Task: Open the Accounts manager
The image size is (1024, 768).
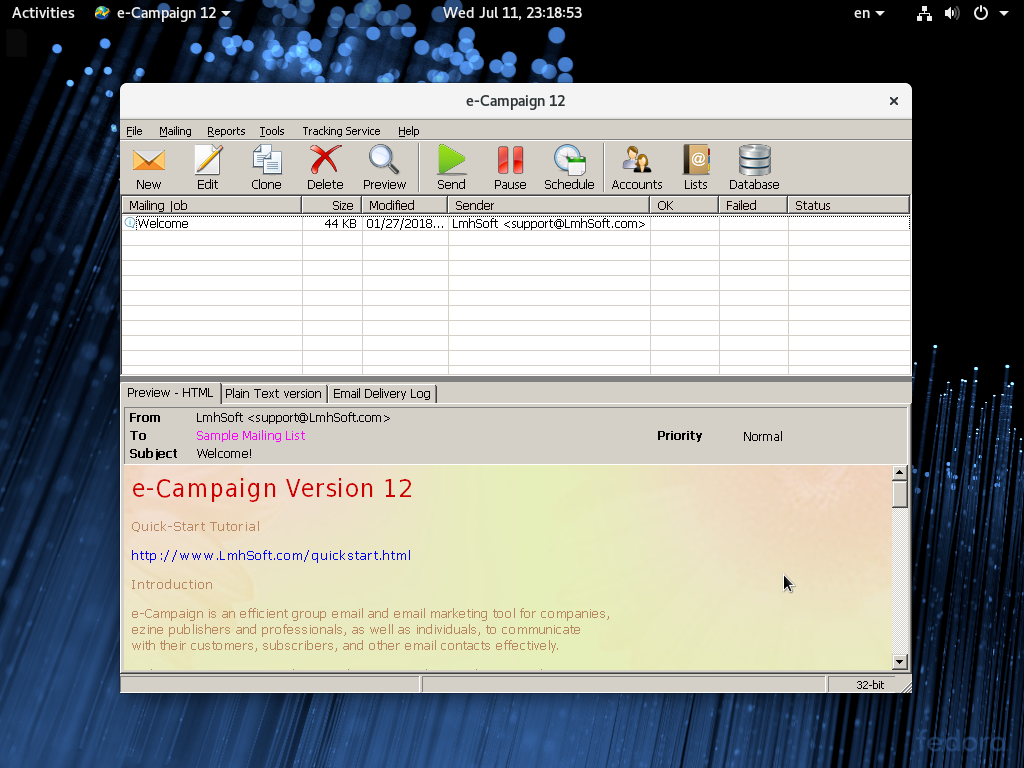Action: point(637,167)
